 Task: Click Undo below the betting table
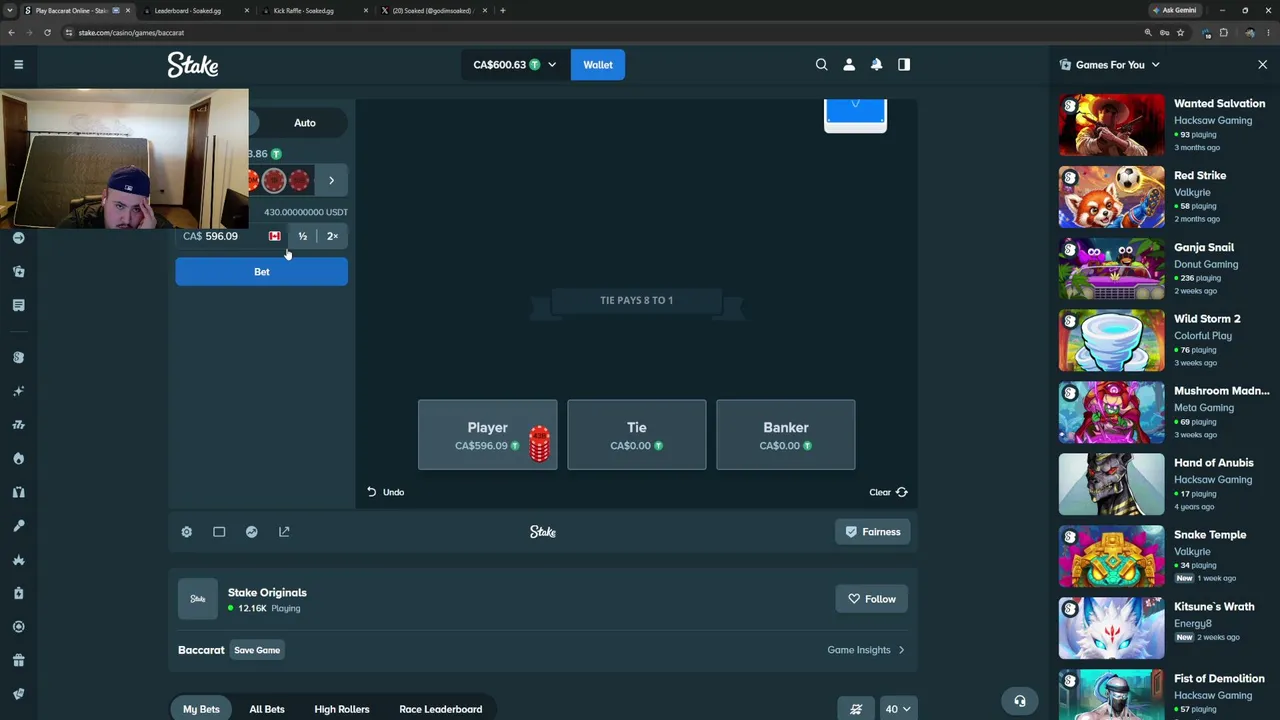385,492
